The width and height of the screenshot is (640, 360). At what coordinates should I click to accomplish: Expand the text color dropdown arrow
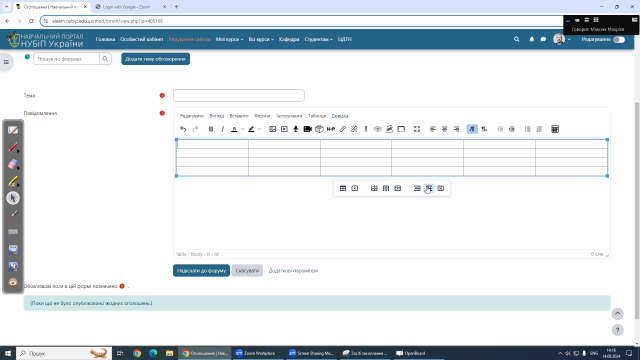242,129
